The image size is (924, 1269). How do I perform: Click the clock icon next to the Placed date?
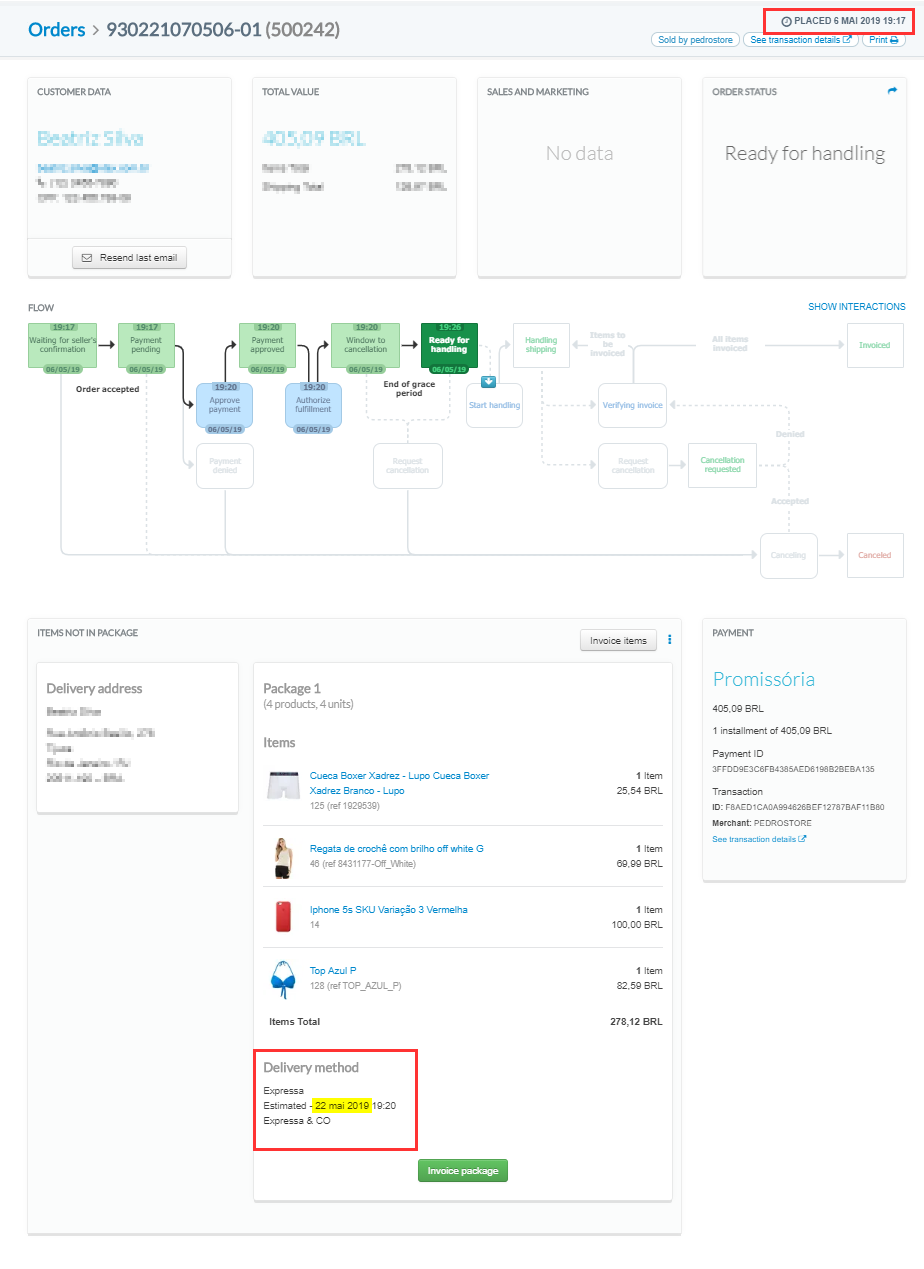click(786, 21)
